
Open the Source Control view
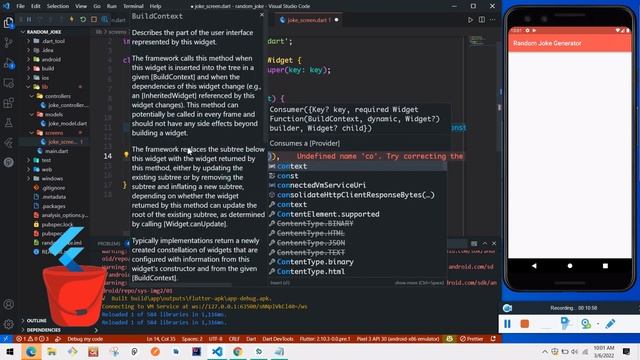[8, 42]
